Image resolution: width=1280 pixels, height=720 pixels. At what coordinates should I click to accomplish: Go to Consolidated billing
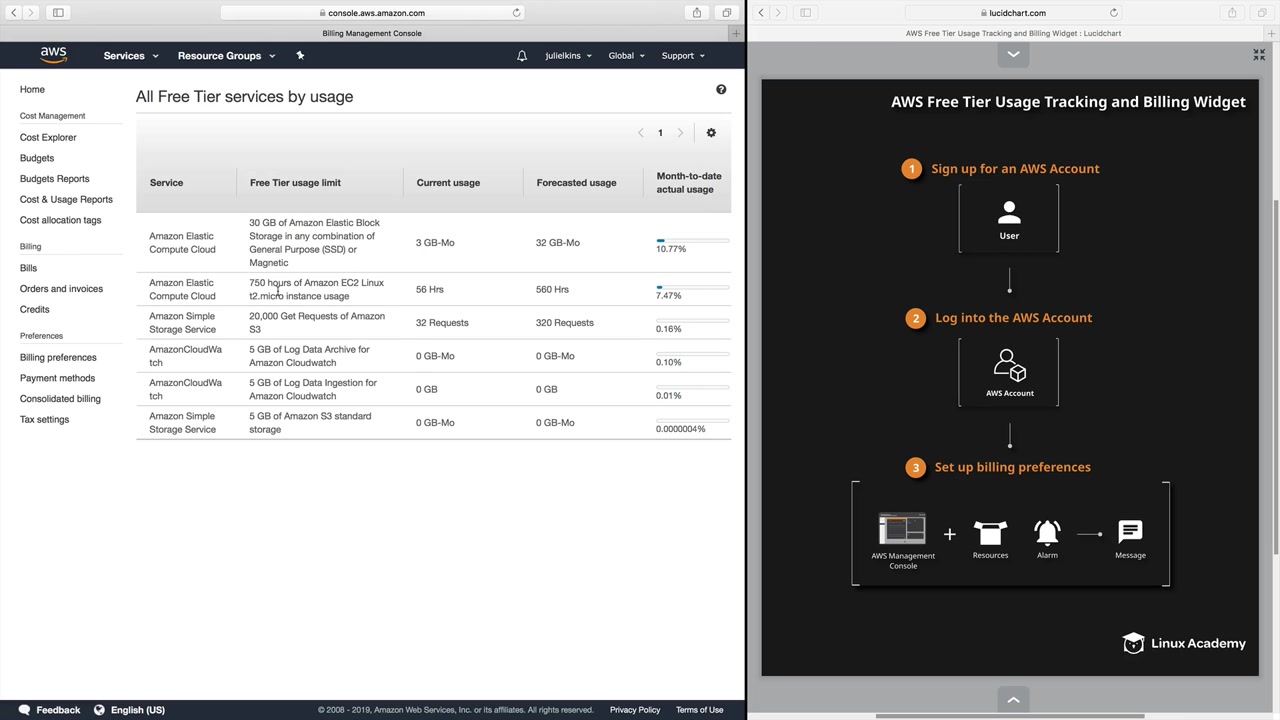[60, 399]
